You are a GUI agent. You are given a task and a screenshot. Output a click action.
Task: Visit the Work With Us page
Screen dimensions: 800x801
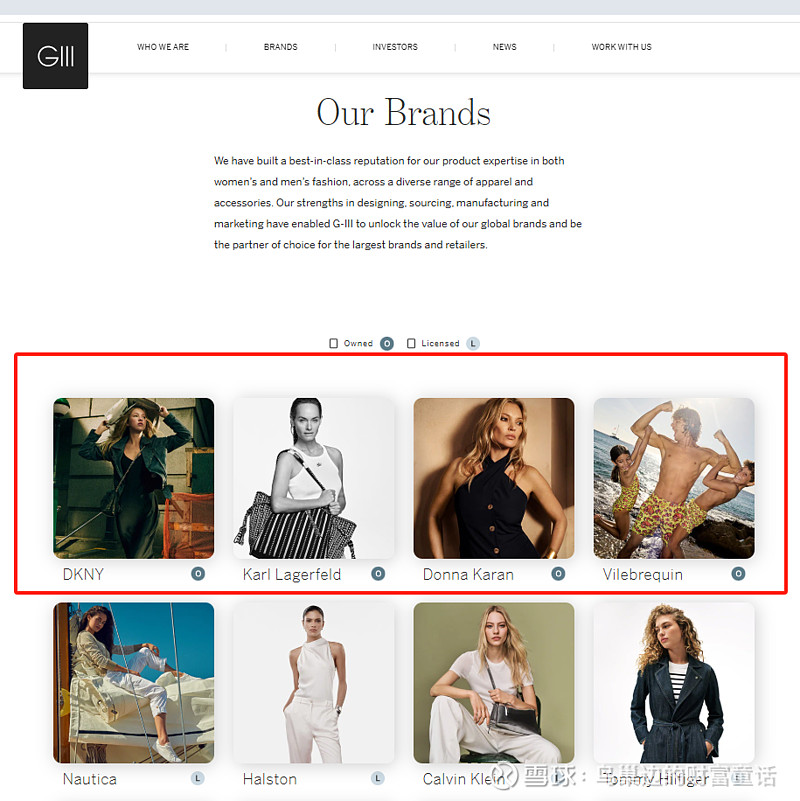click(622, 47)
